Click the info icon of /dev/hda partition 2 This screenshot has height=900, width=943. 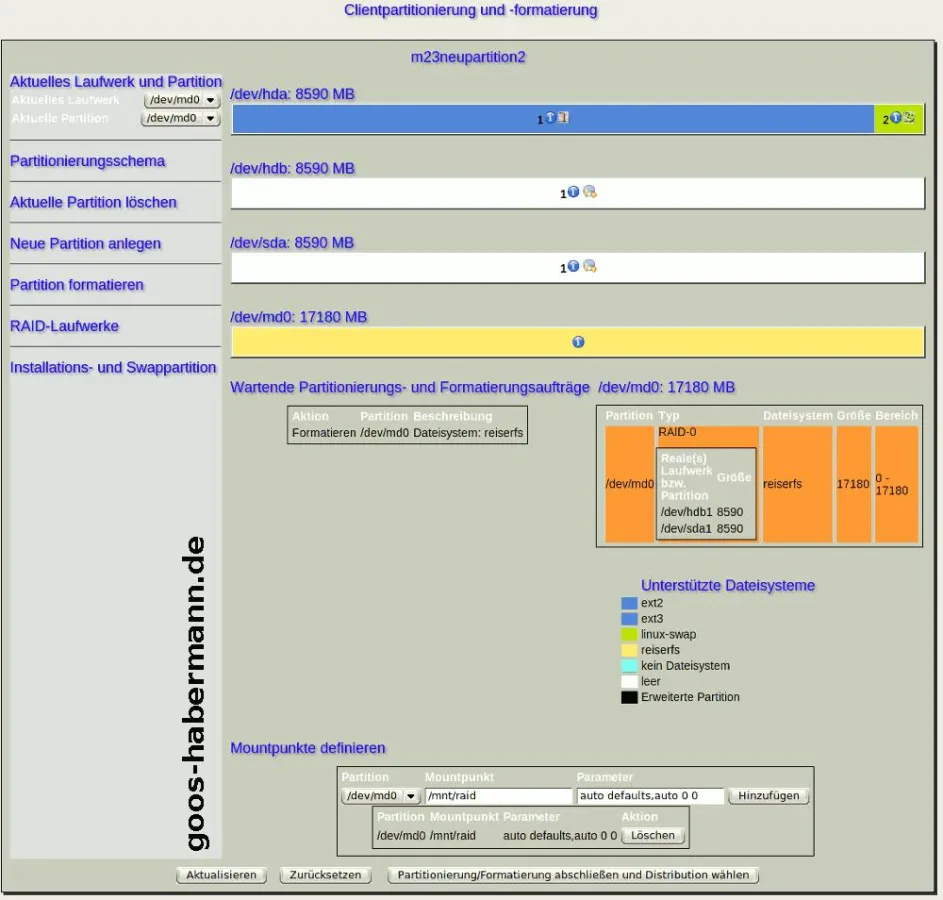pyautogui.click(x=896, y=118)
